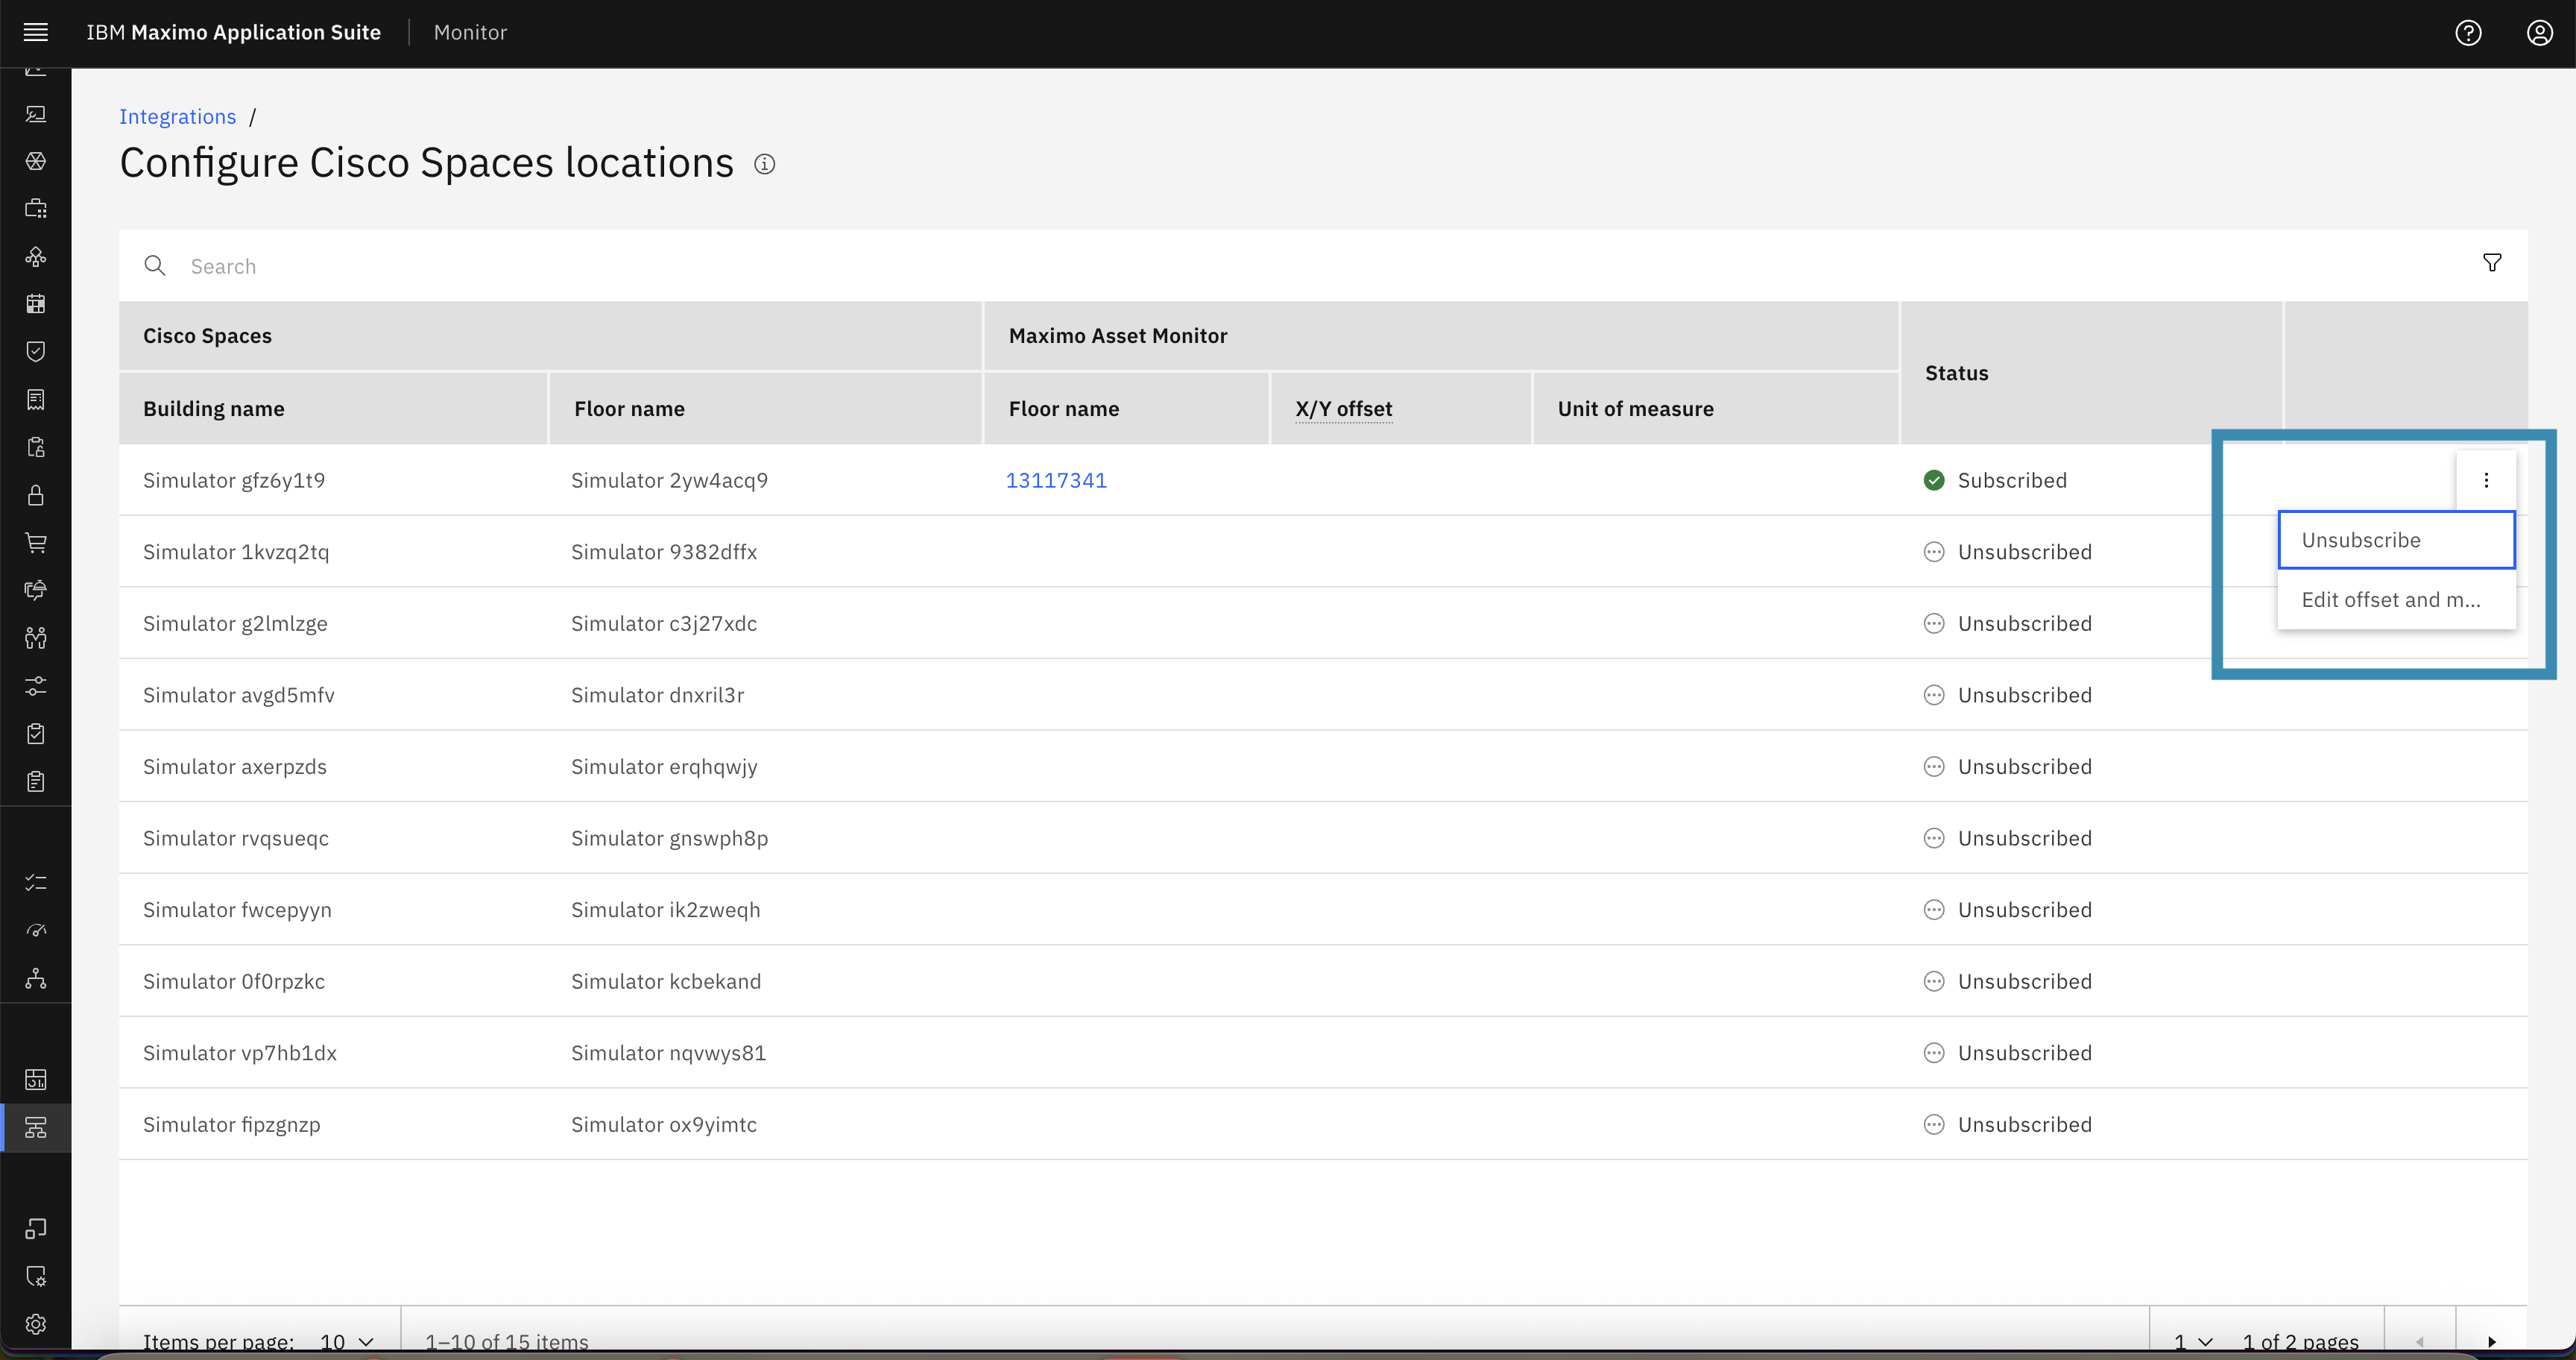Select the Simulator rvqsueqc row
This screenshot has height=1360, width=2576.
(x=1323, y=838)
